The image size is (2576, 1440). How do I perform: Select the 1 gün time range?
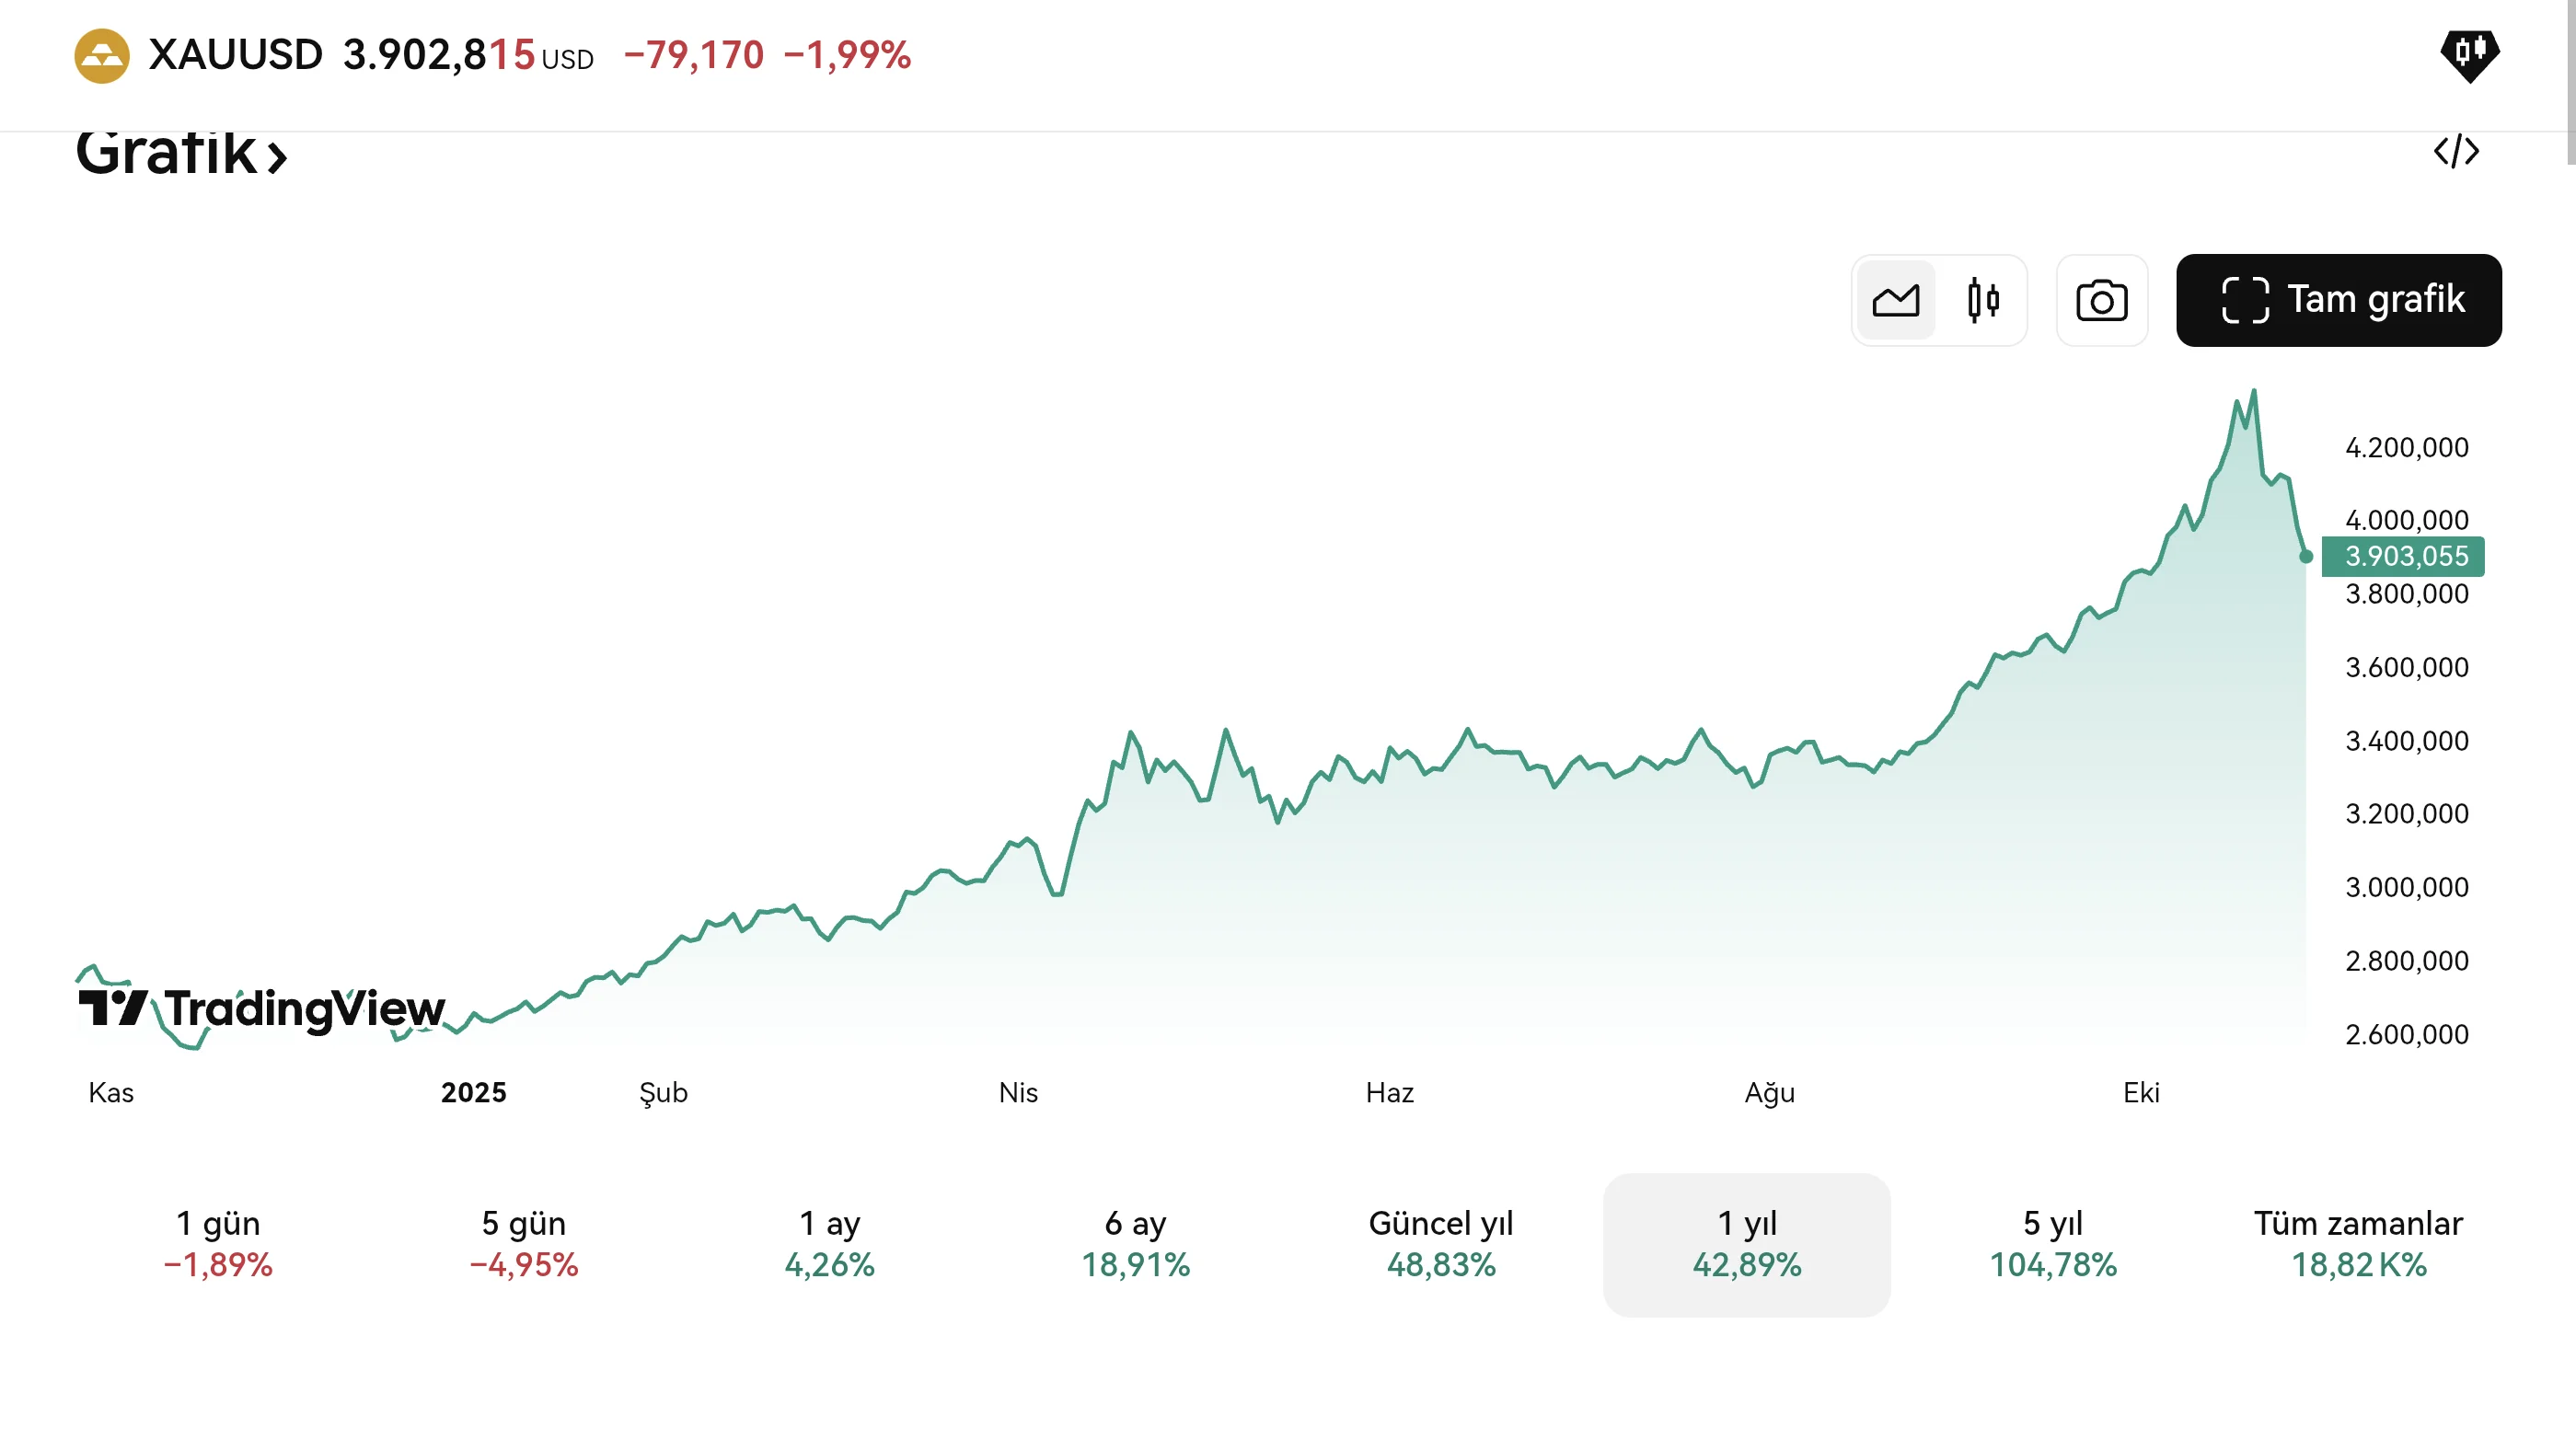(218, 1243)
